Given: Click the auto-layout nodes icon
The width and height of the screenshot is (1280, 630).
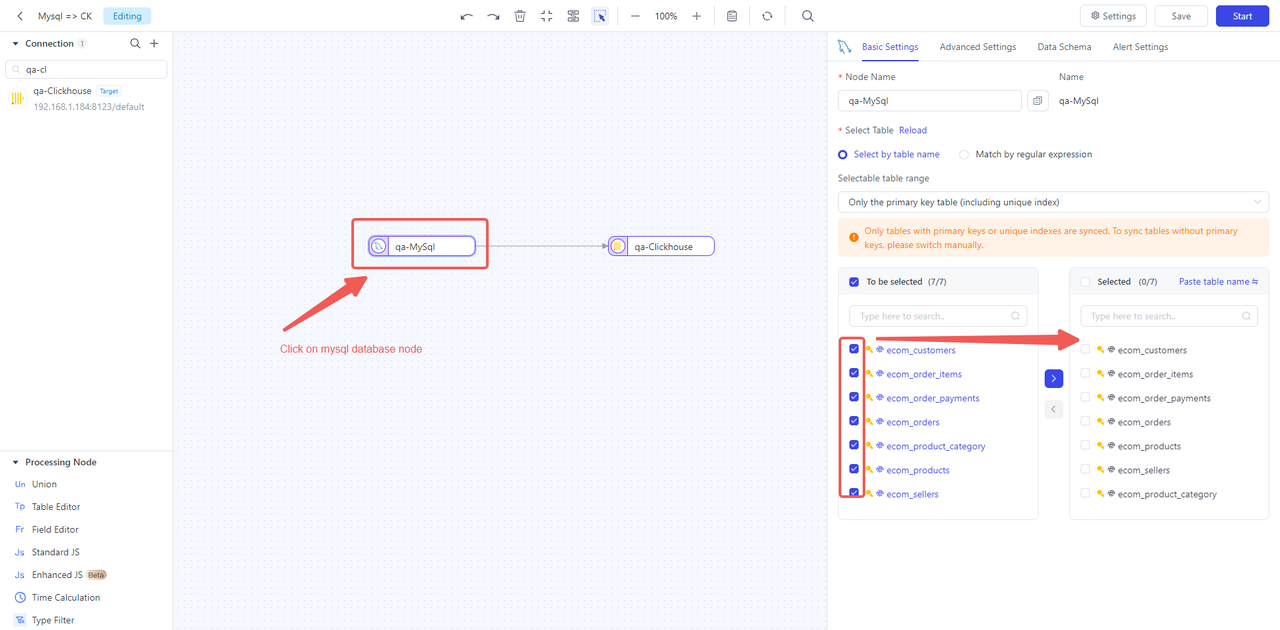Looking at the screenshot, I should (573, 16).
